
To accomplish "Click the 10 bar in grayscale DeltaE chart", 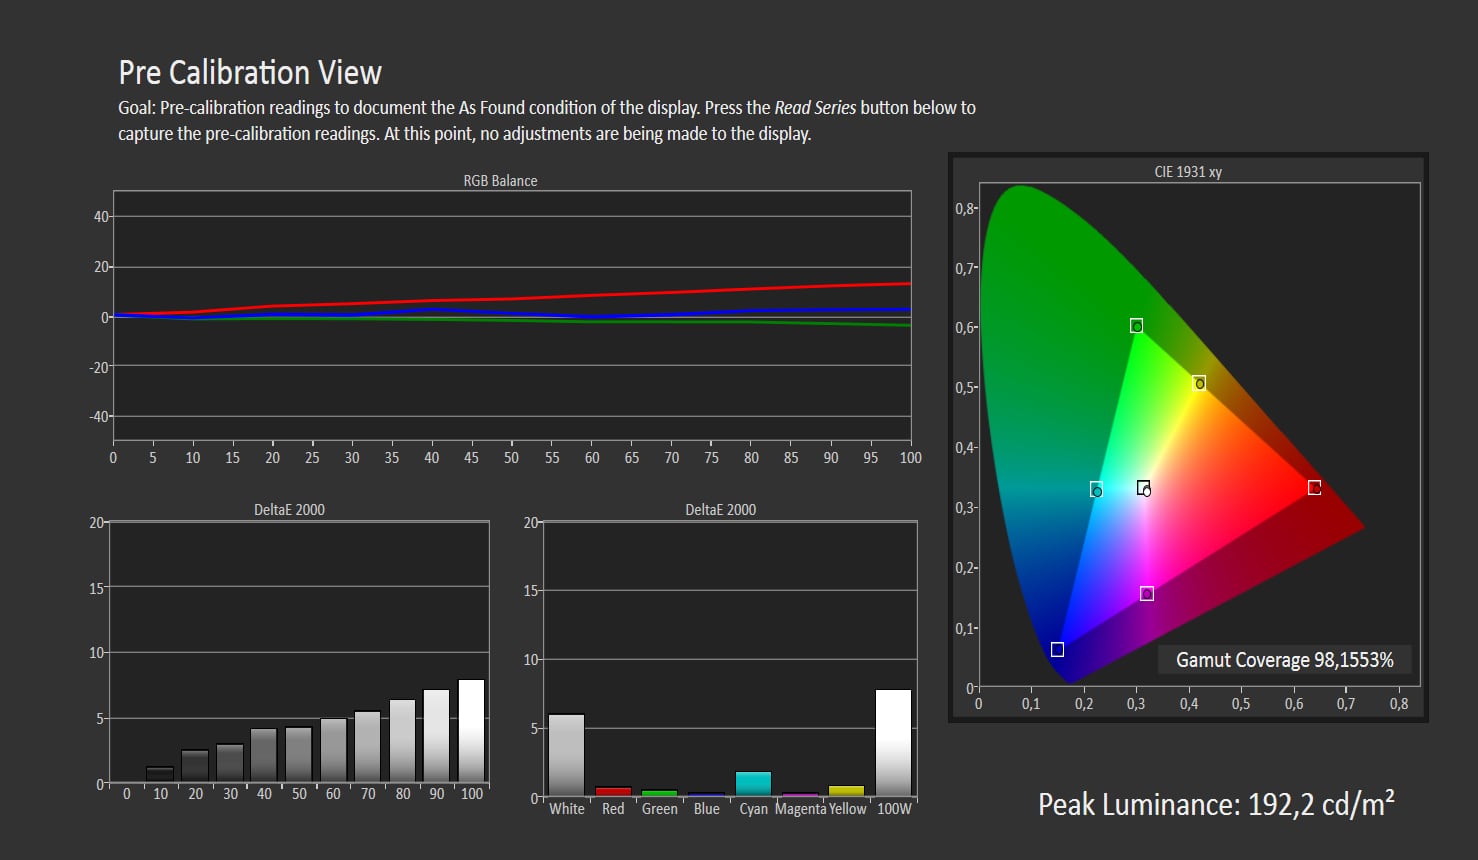I will click(160, 774).
